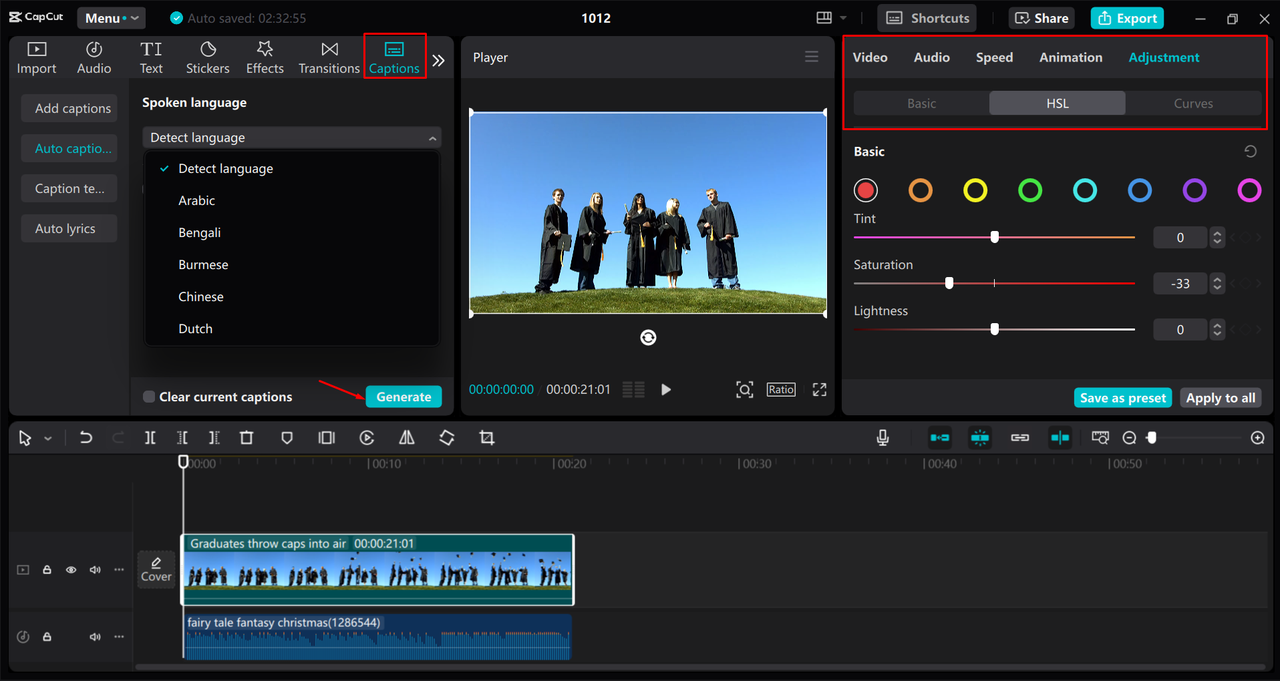Reset HSL Basic settings with the reset icon
Screen dimensions: 1280x681
tap(1250, 152)
